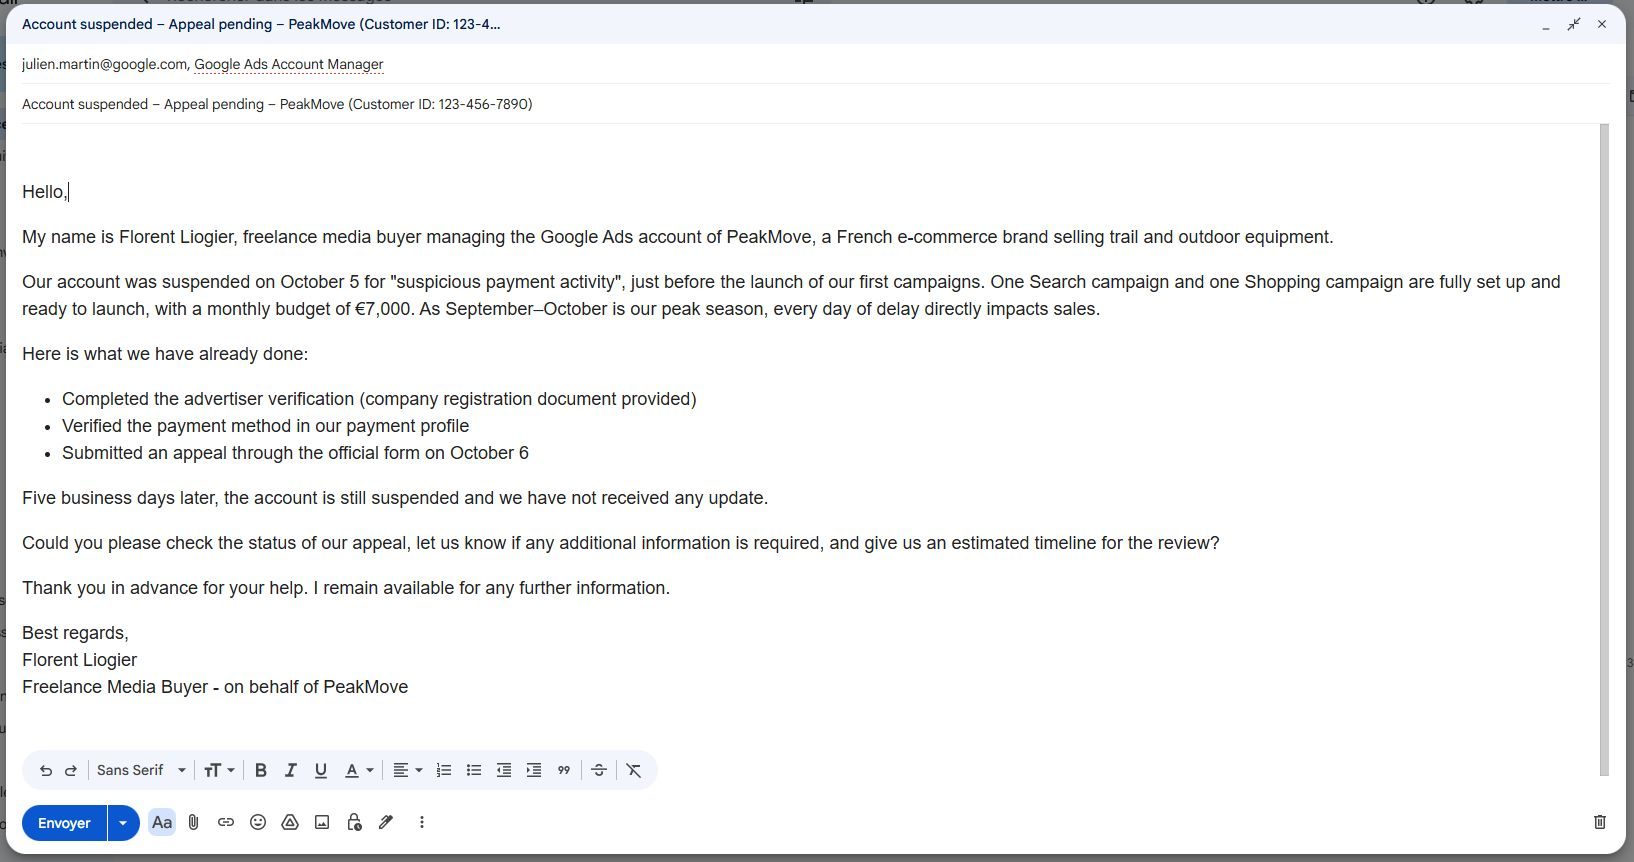
Task: Open the text size dropdown
Action: [x=219, y=770]
